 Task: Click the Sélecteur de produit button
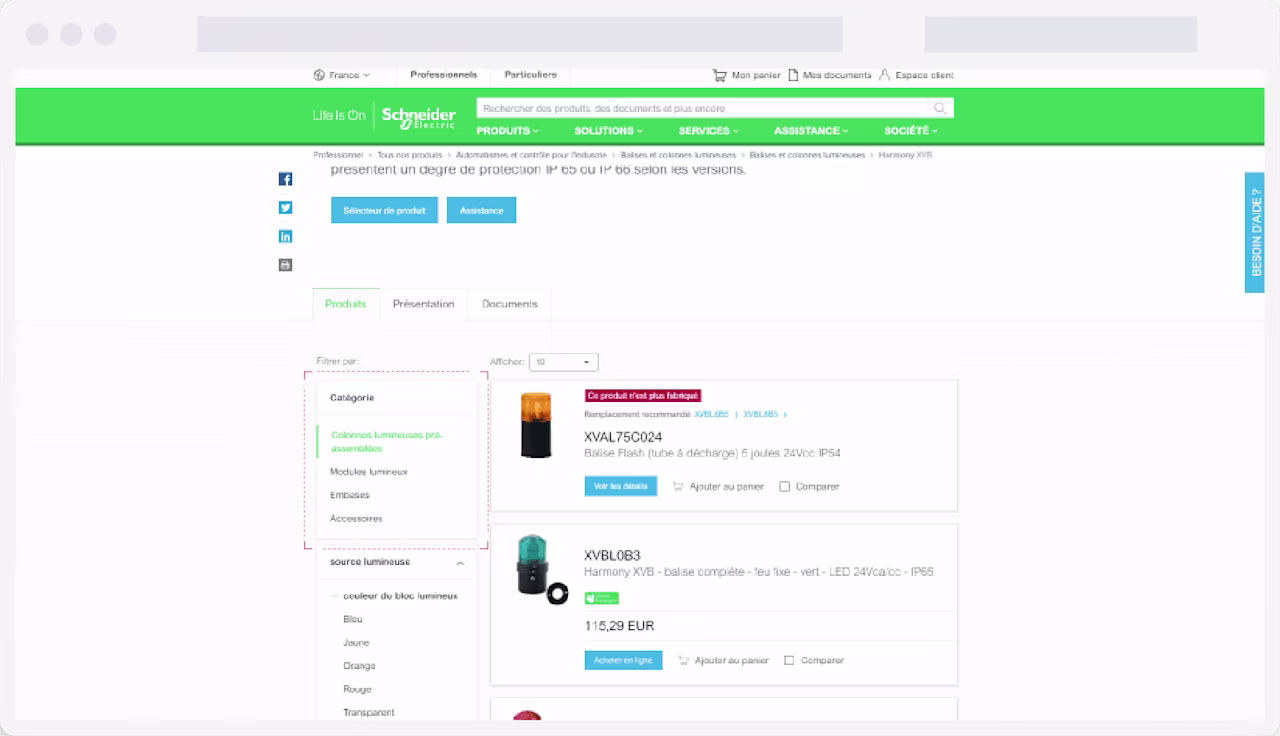pyautogui.click(x=385, y=210)
